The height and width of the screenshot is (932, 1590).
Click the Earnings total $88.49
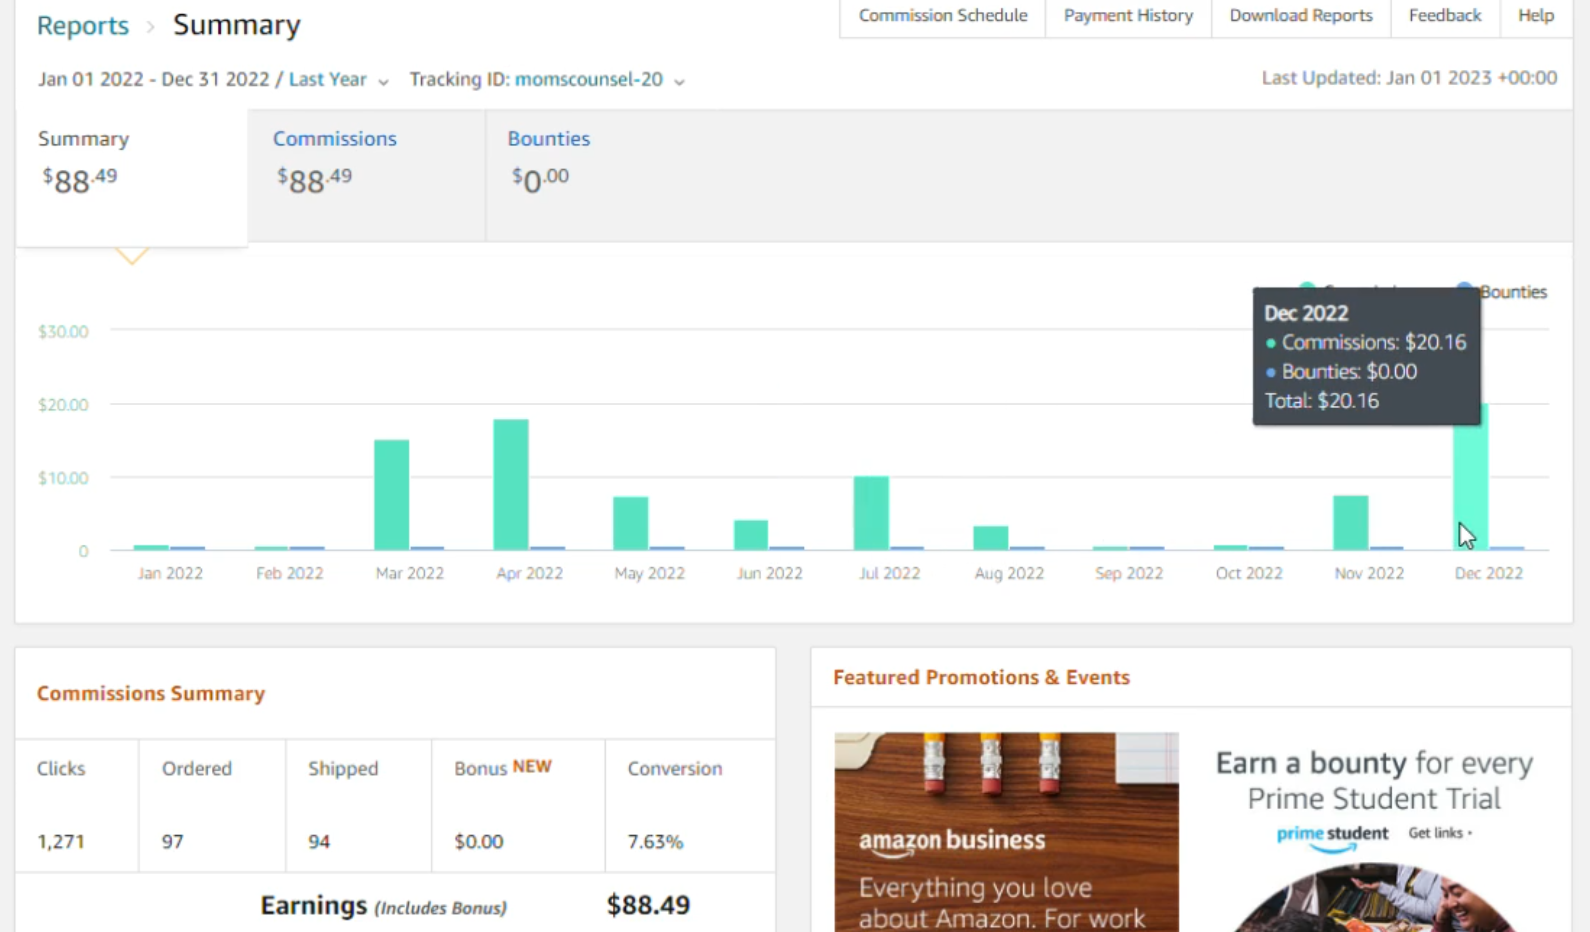tap(648, 905)
